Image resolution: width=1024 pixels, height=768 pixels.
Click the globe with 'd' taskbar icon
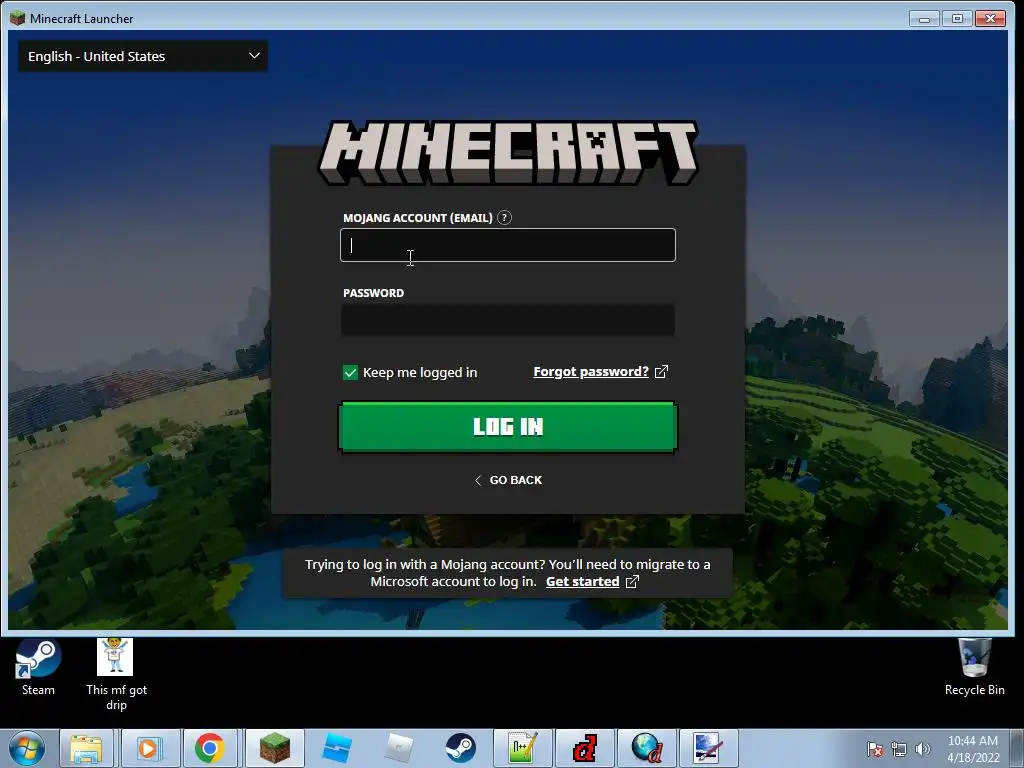click(x=647, y=748)
